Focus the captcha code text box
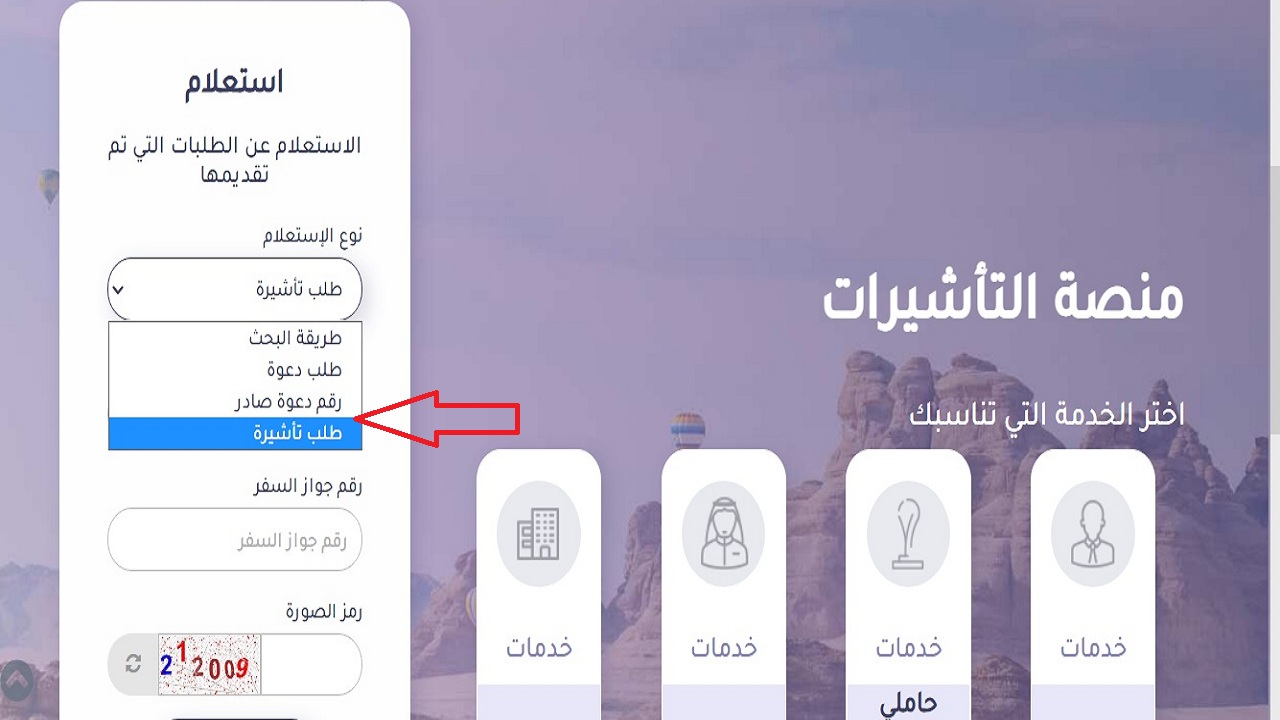The image size is (1280, 720). tap(310, 664)
